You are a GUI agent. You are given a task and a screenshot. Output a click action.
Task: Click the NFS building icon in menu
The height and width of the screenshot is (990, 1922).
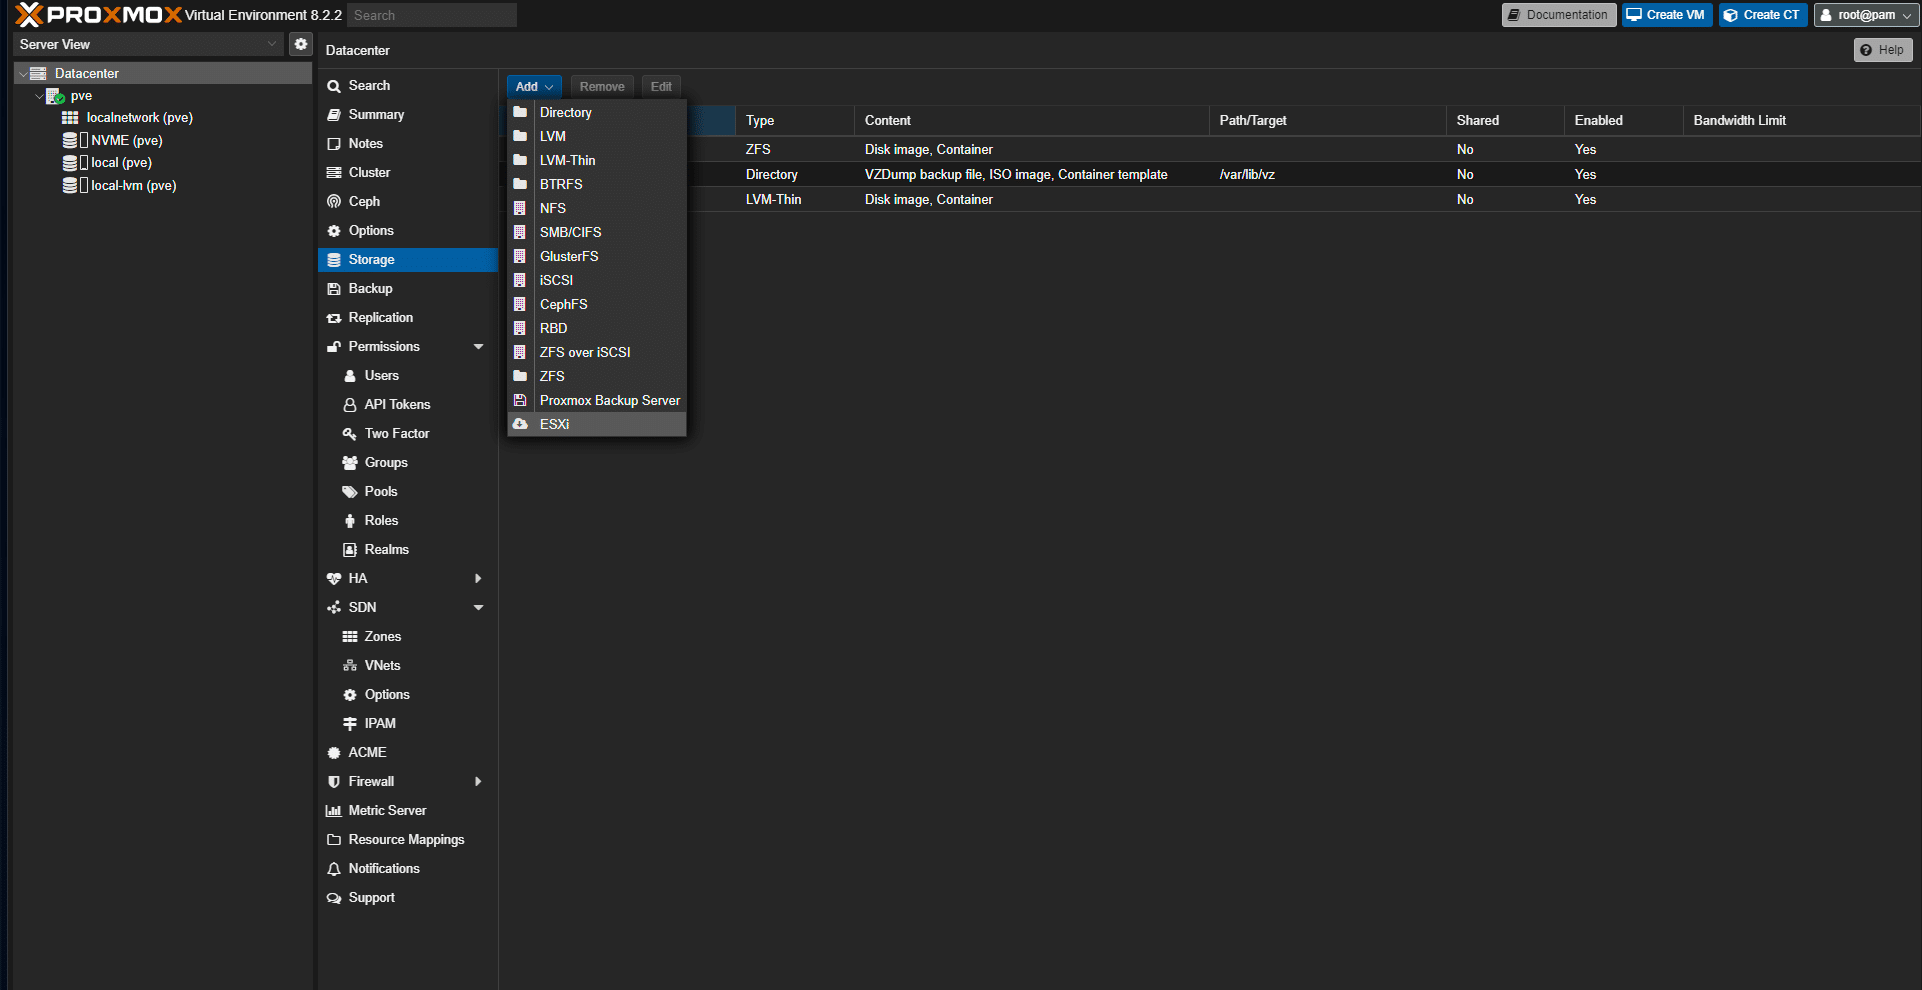coord(520,208)
